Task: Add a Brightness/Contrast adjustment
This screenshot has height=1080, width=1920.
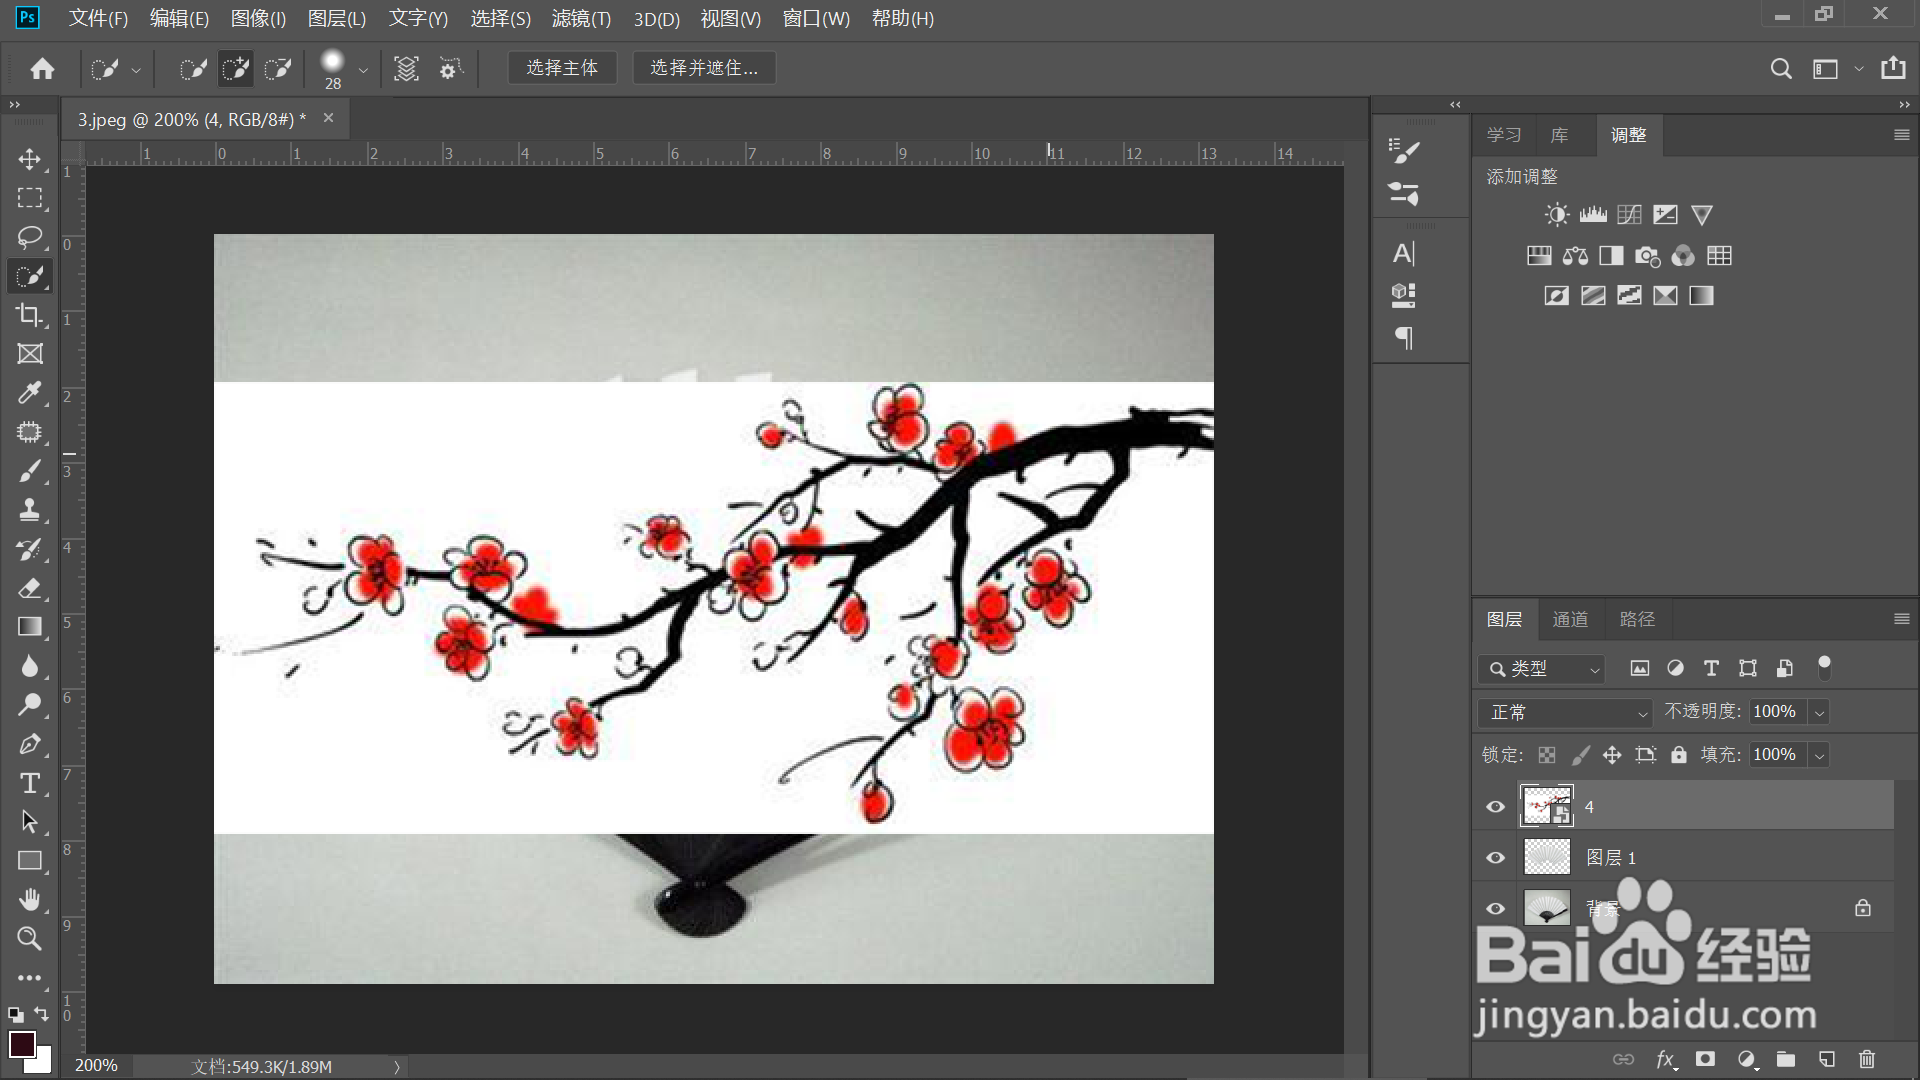Action: 1556,215
